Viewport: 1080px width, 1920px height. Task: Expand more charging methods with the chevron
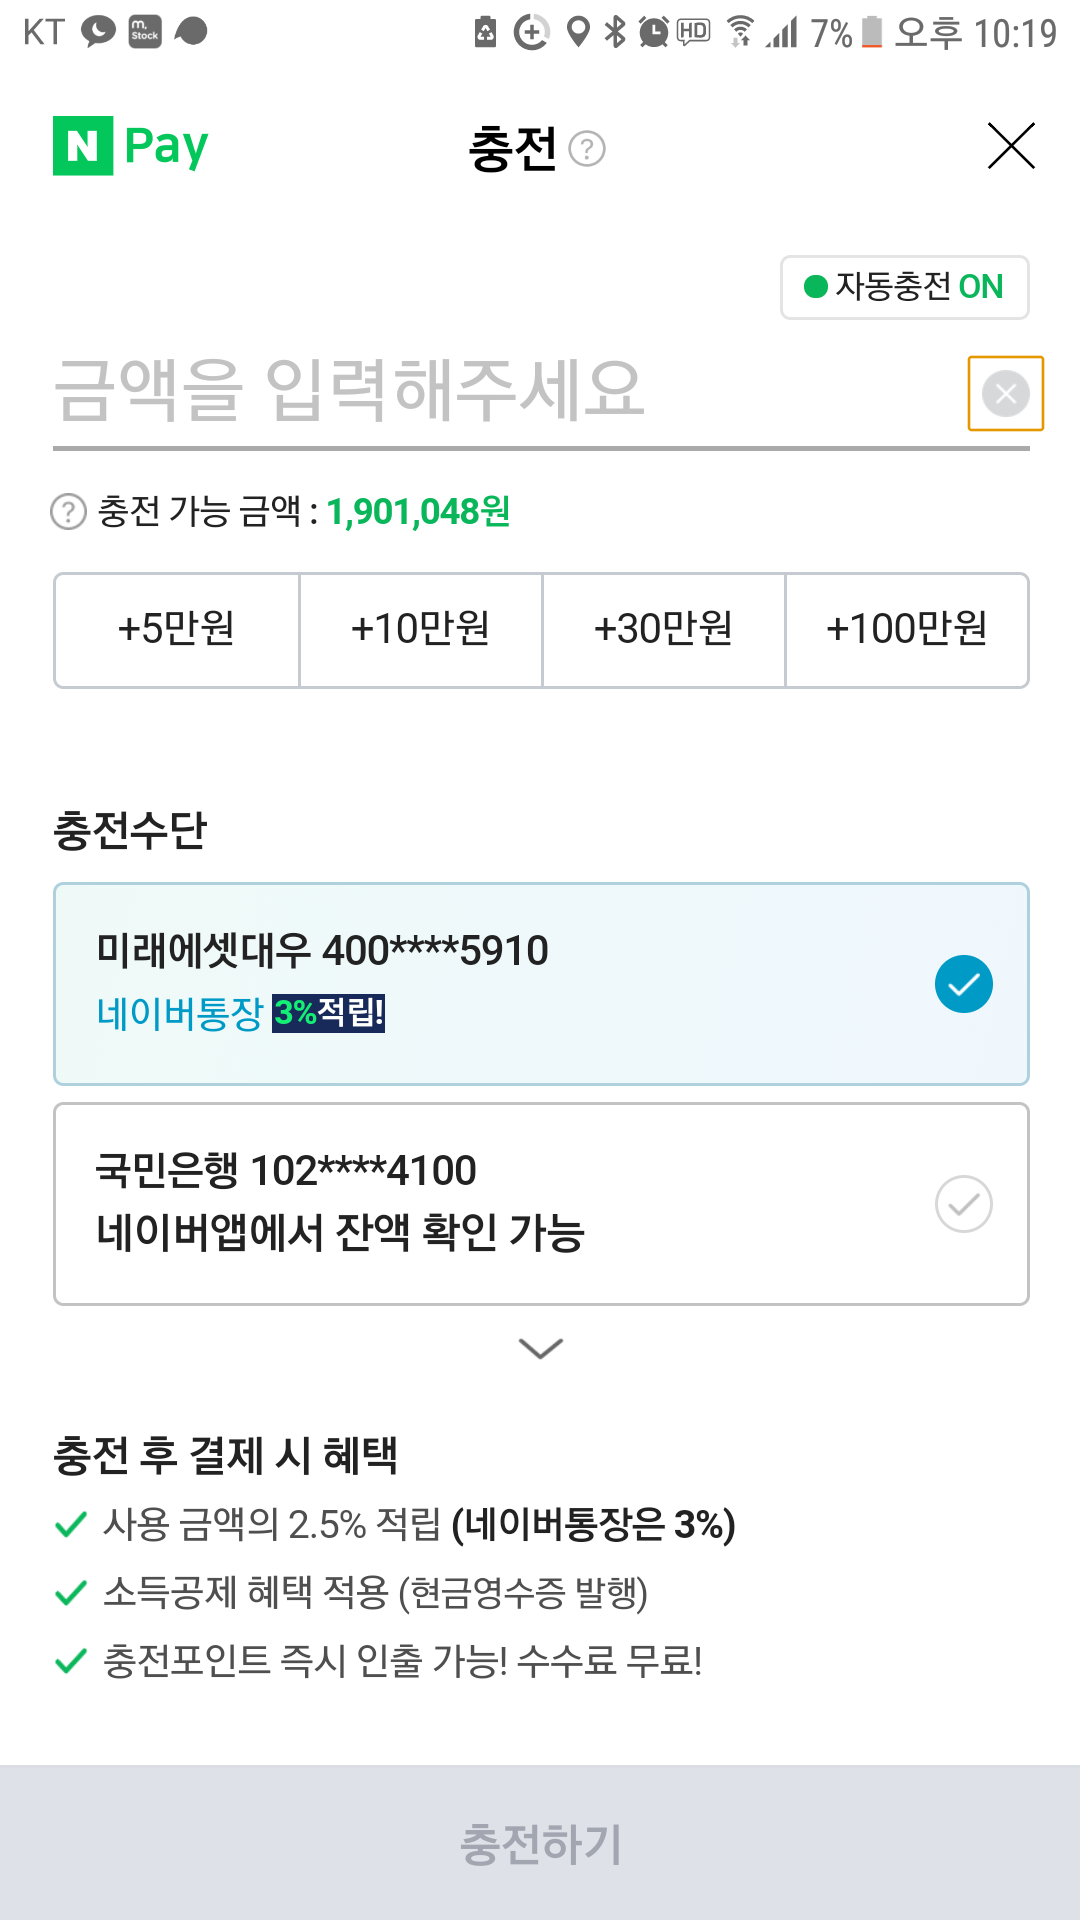[x=541, y=1348]
